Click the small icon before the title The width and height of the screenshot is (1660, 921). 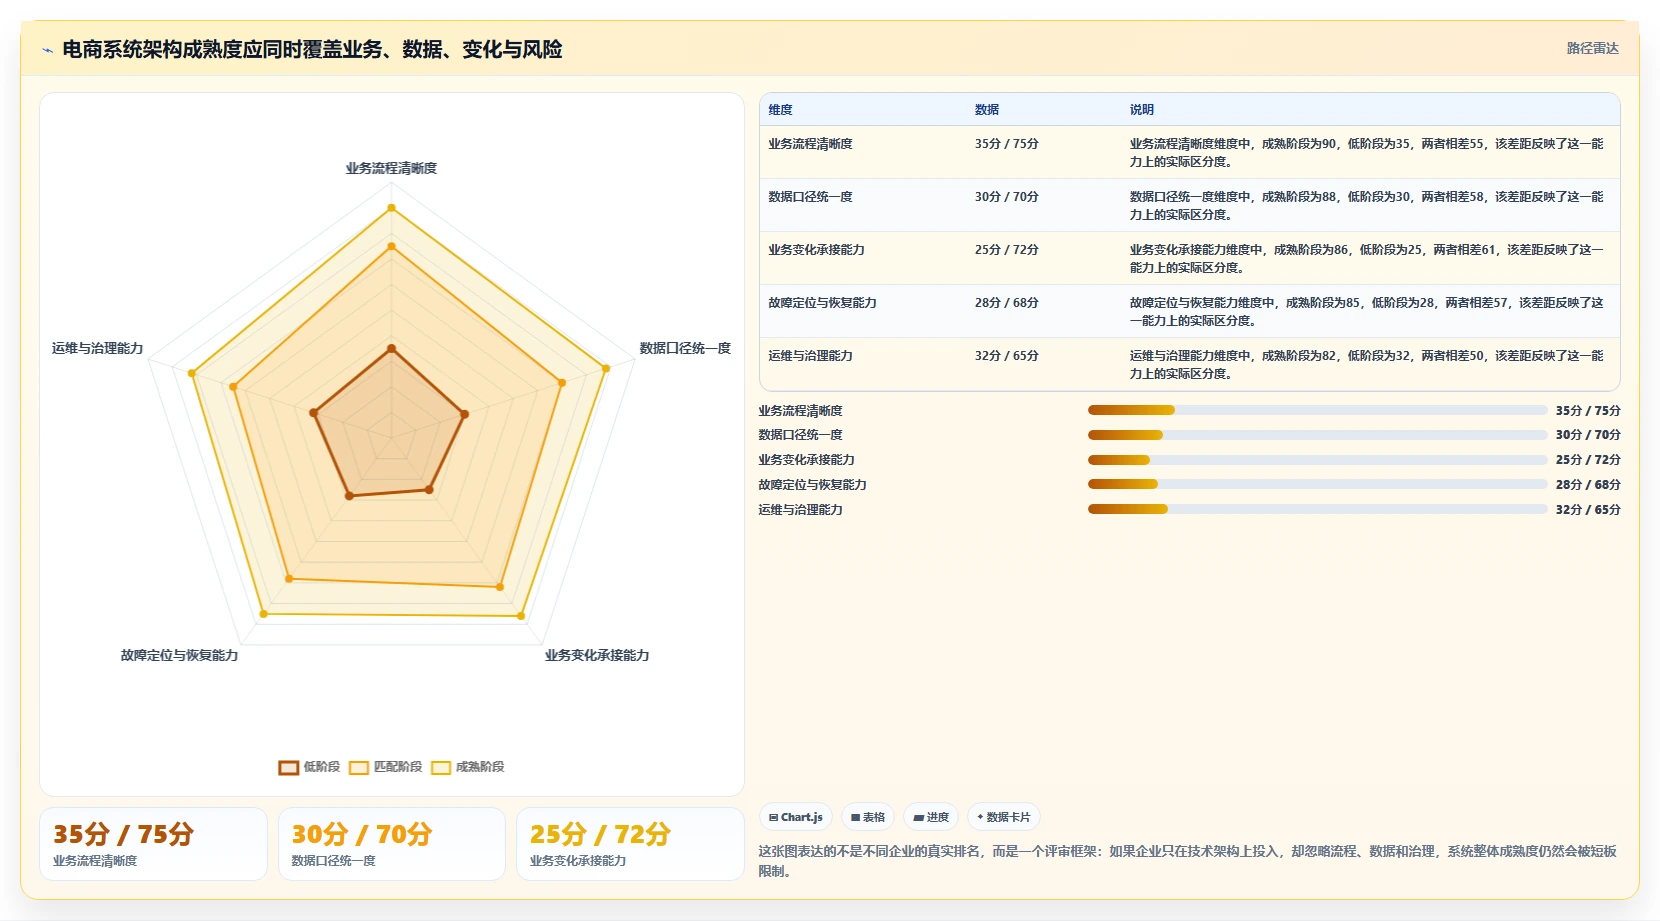point(47,50)
